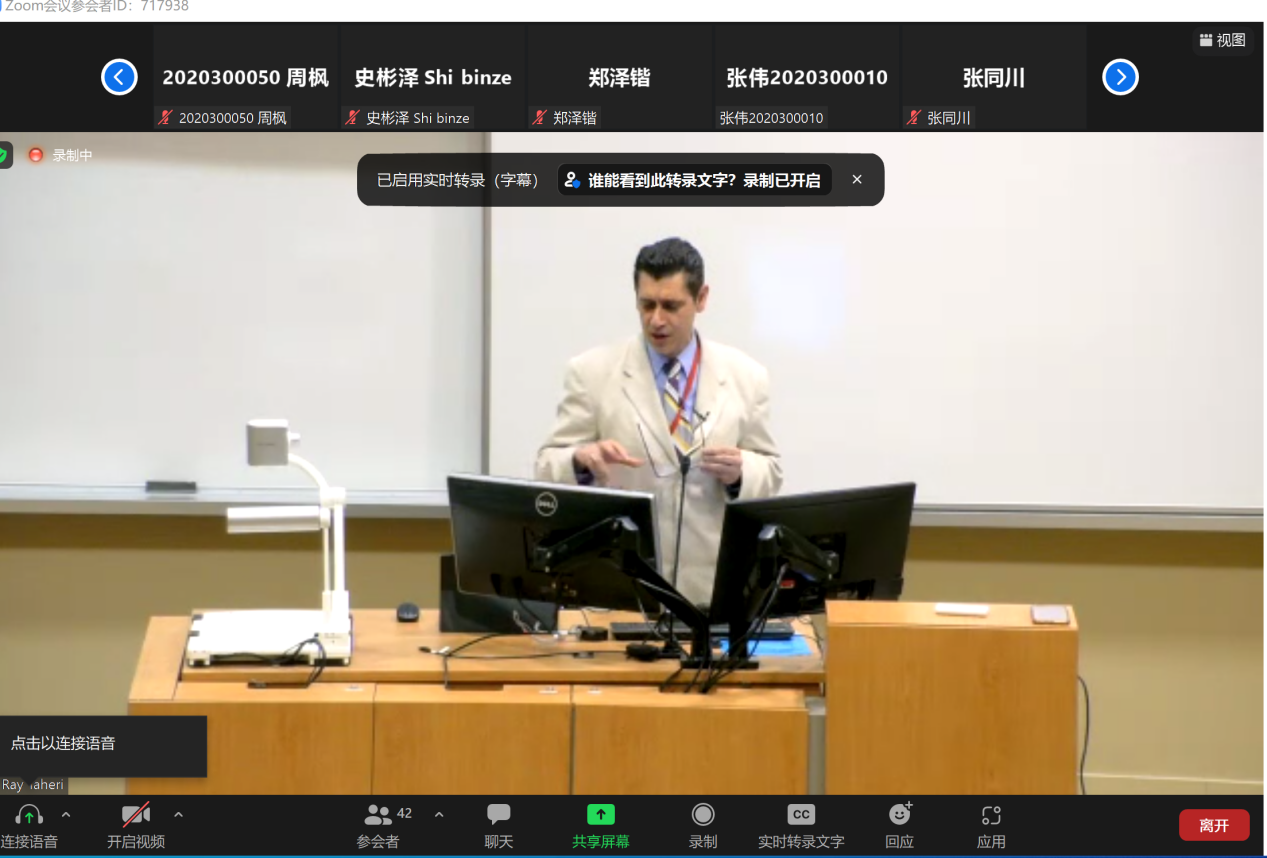Toggle live transcript CC icon
Viewport: 1267px width, 858px height.
click(x=801, y=815)
